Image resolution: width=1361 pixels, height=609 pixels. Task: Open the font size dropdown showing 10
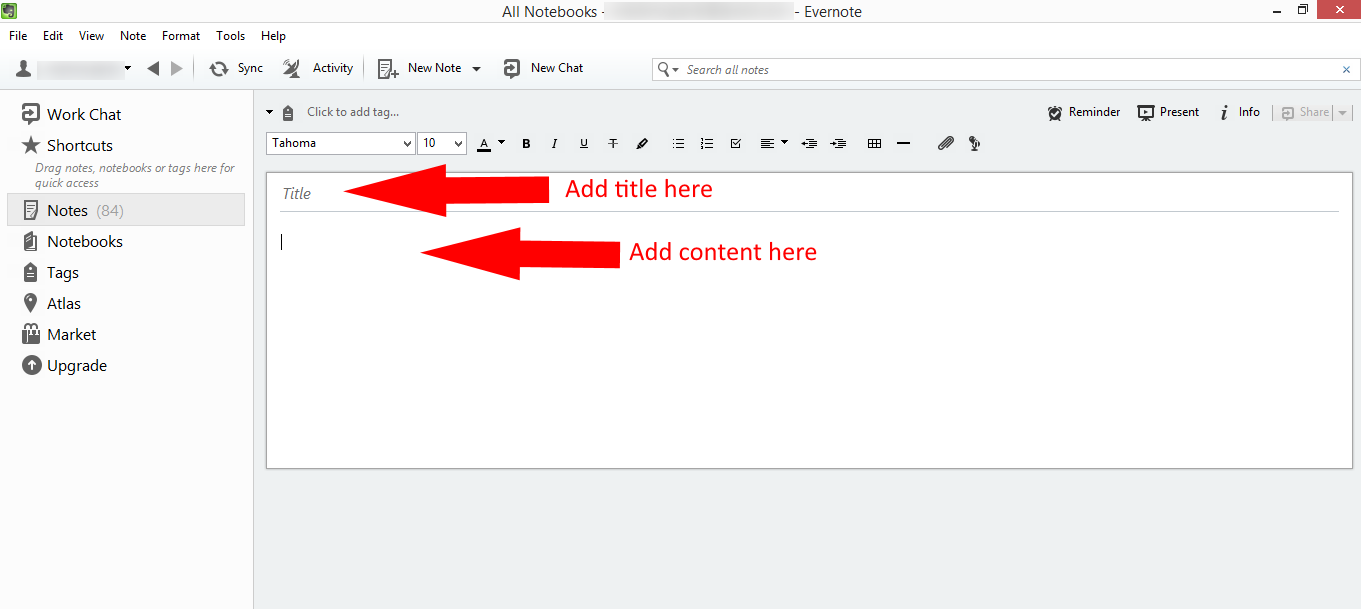pos(441,143)
